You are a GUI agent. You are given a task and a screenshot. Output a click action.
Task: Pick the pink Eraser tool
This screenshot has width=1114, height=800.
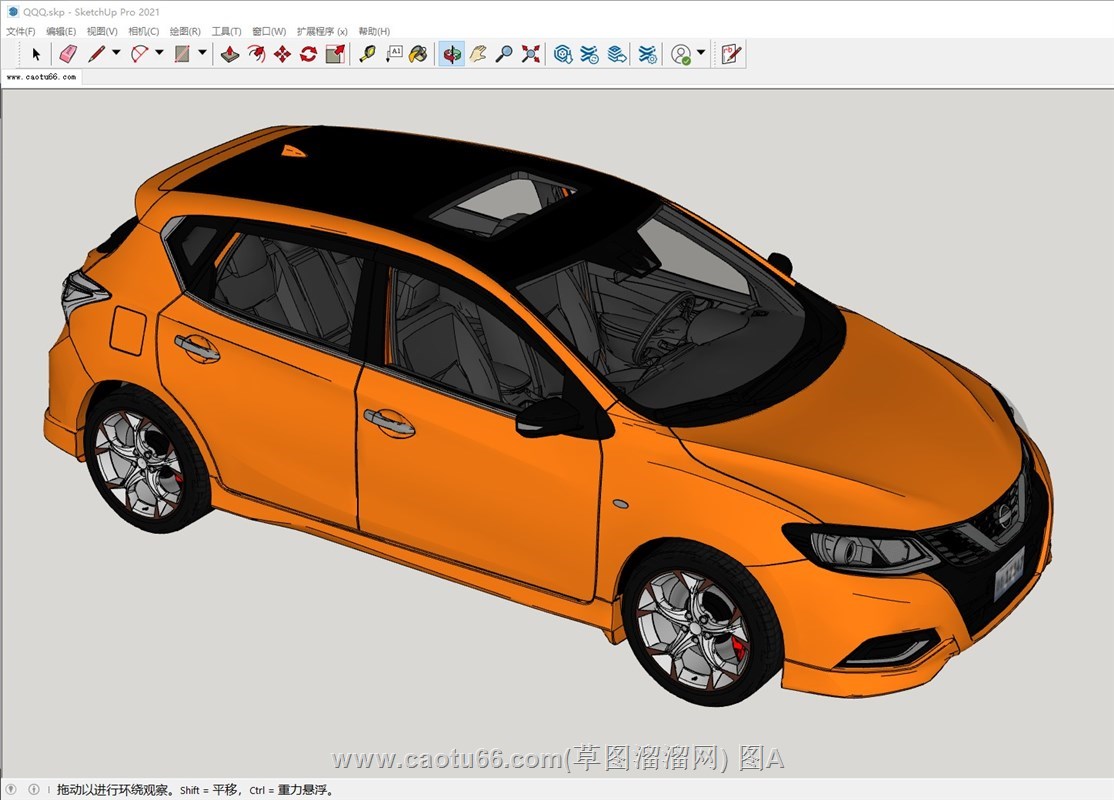click(67, 54)
